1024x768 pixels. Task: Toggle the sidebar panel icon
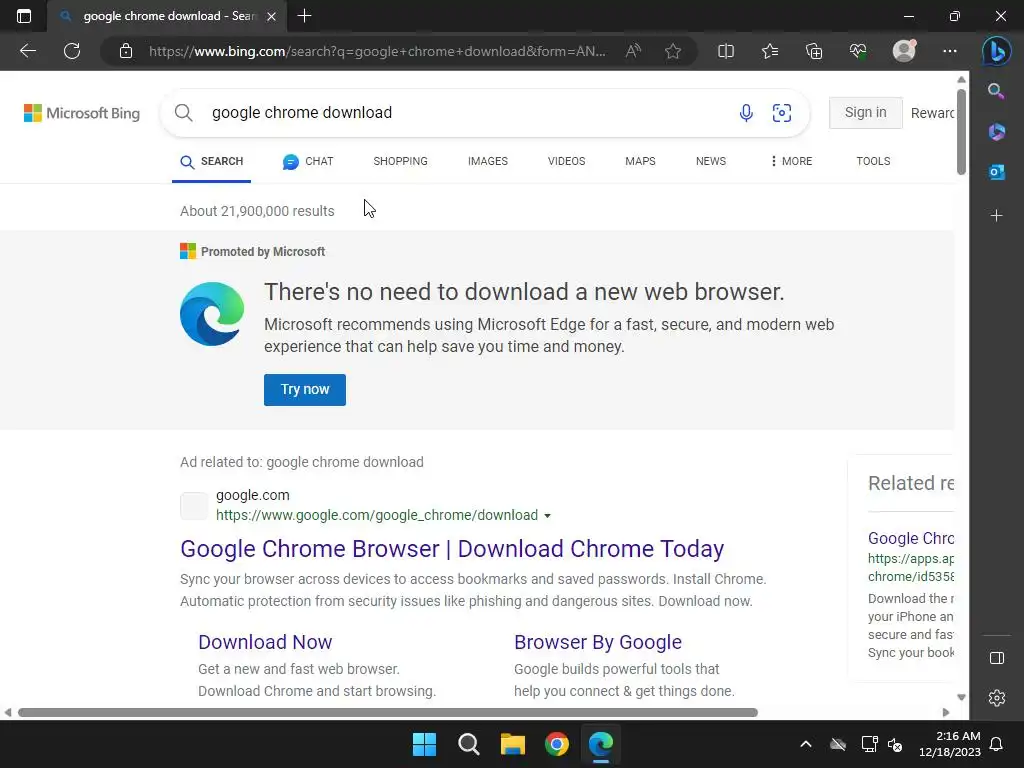coord(997,658)
